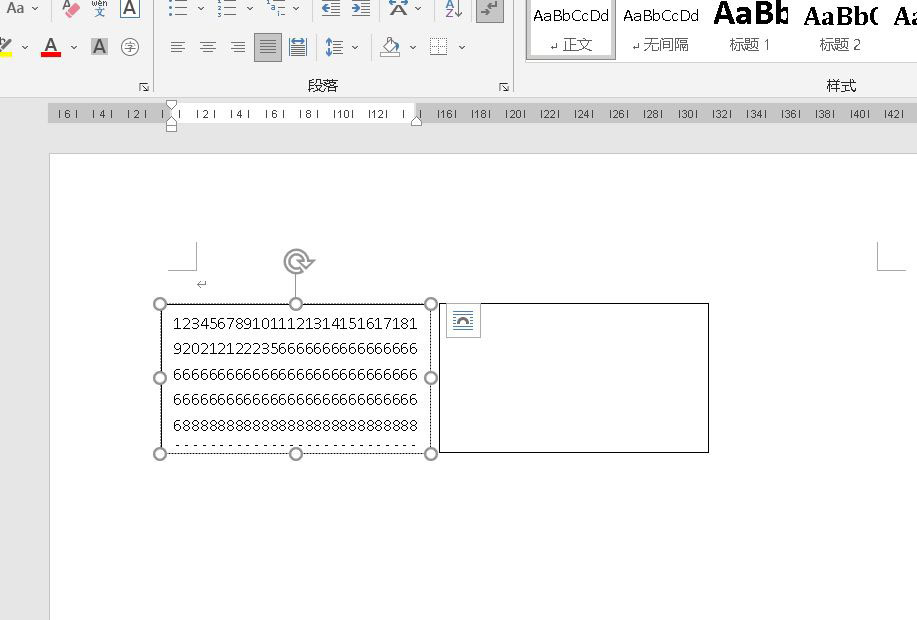Image resolution: width=917 pixels, height=620 pixels.
Task: Open the font color dropdown arrow
Action: coord(74,47)
